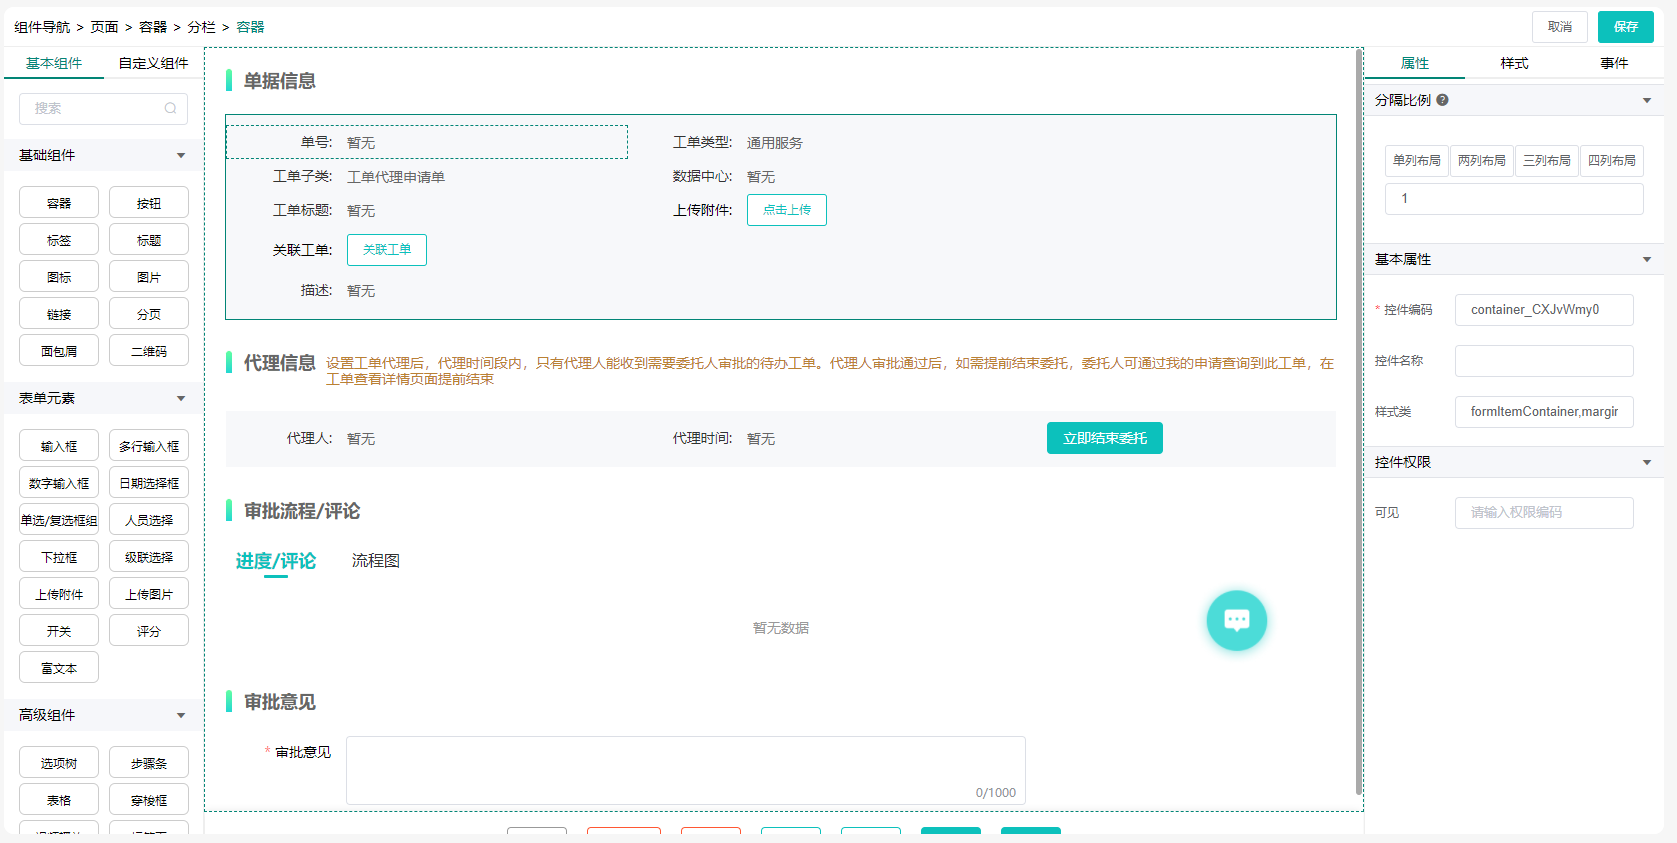Screen dimensions: 1677x843
Task: Click the 控件名称 input field
Action: tap(1544, 361)
